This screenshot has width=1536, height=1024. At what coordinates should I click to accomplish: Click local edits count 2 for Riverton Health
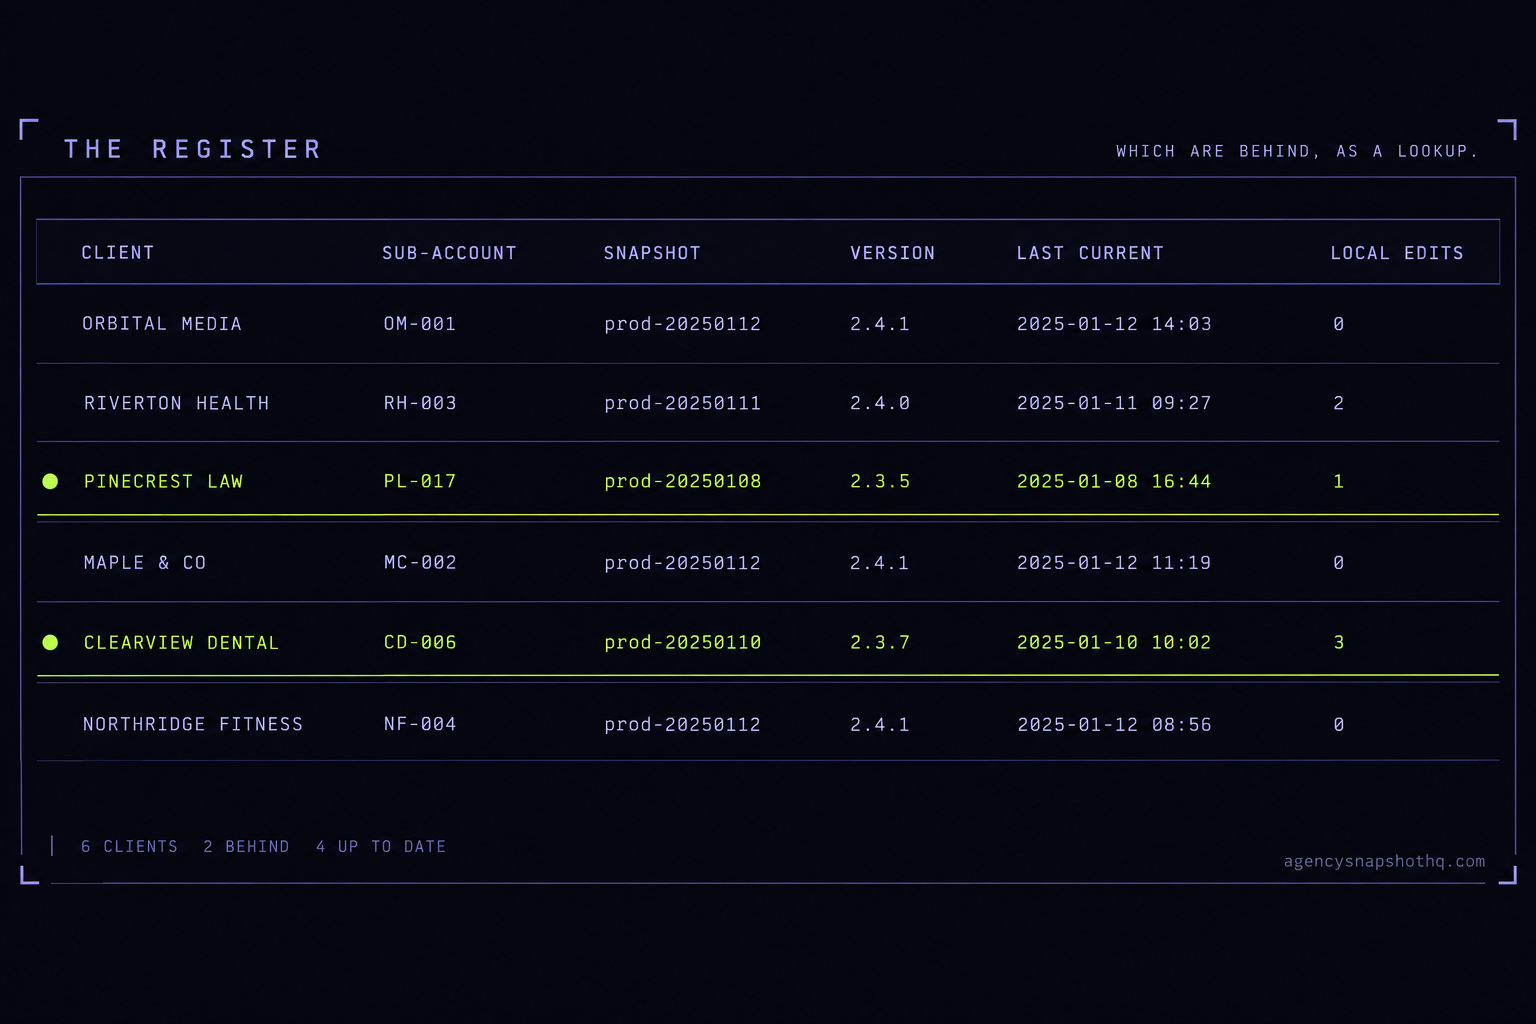pos(1339,403)
